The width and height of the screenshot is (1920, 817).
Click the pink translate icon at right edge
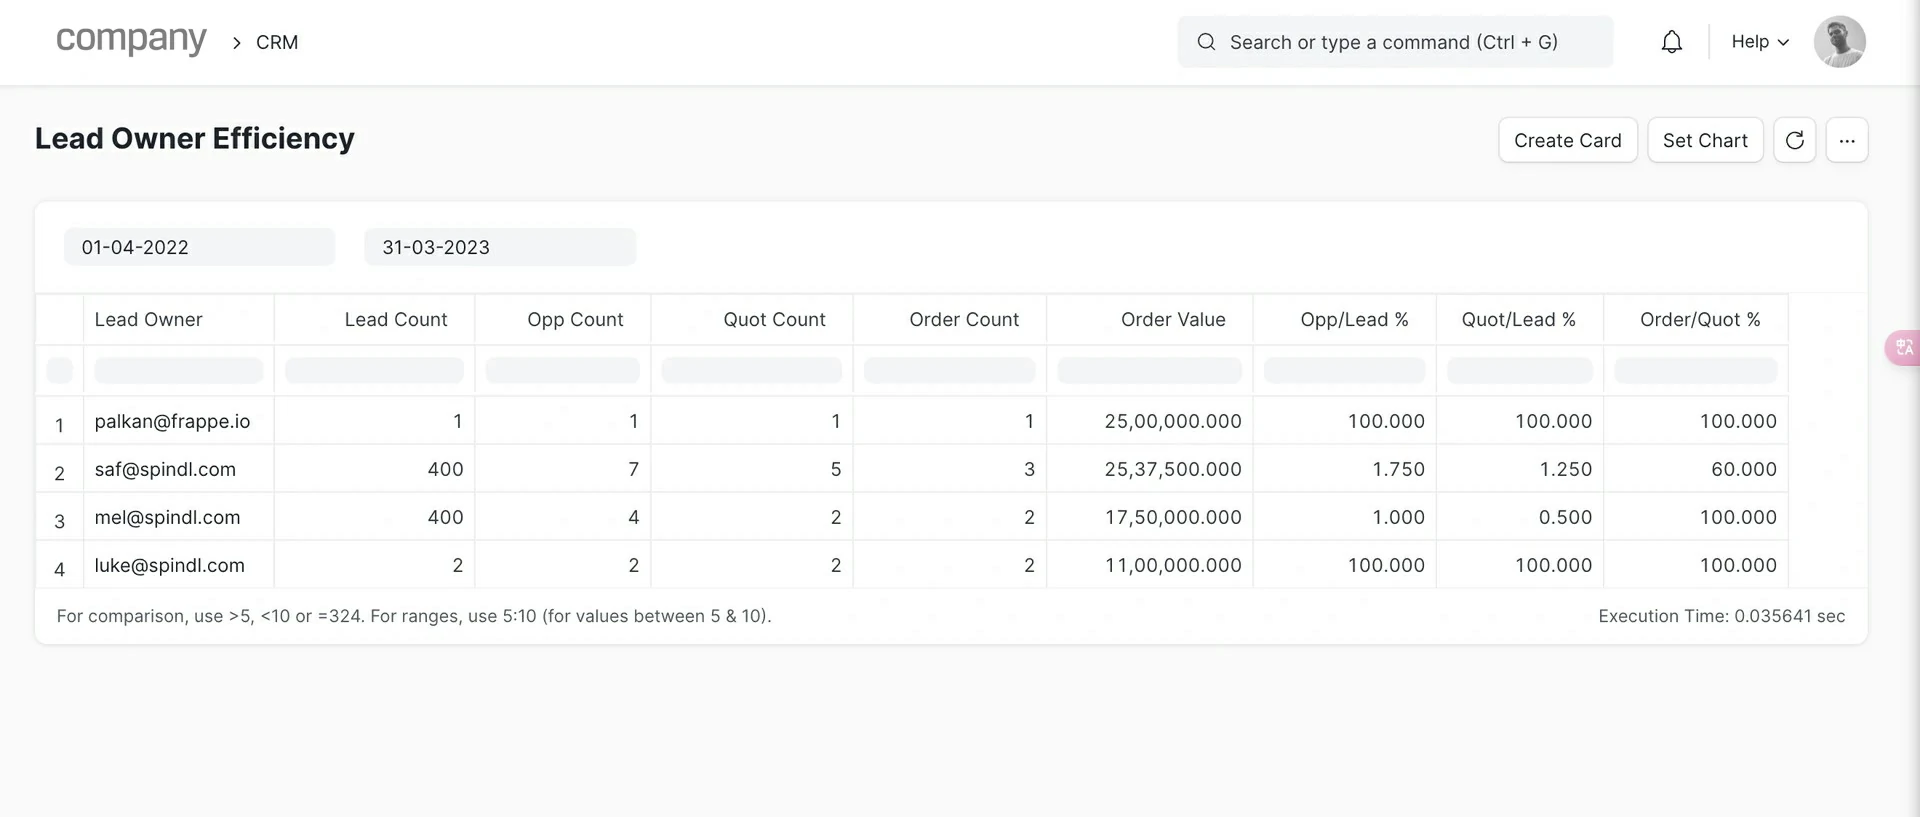1903,347
